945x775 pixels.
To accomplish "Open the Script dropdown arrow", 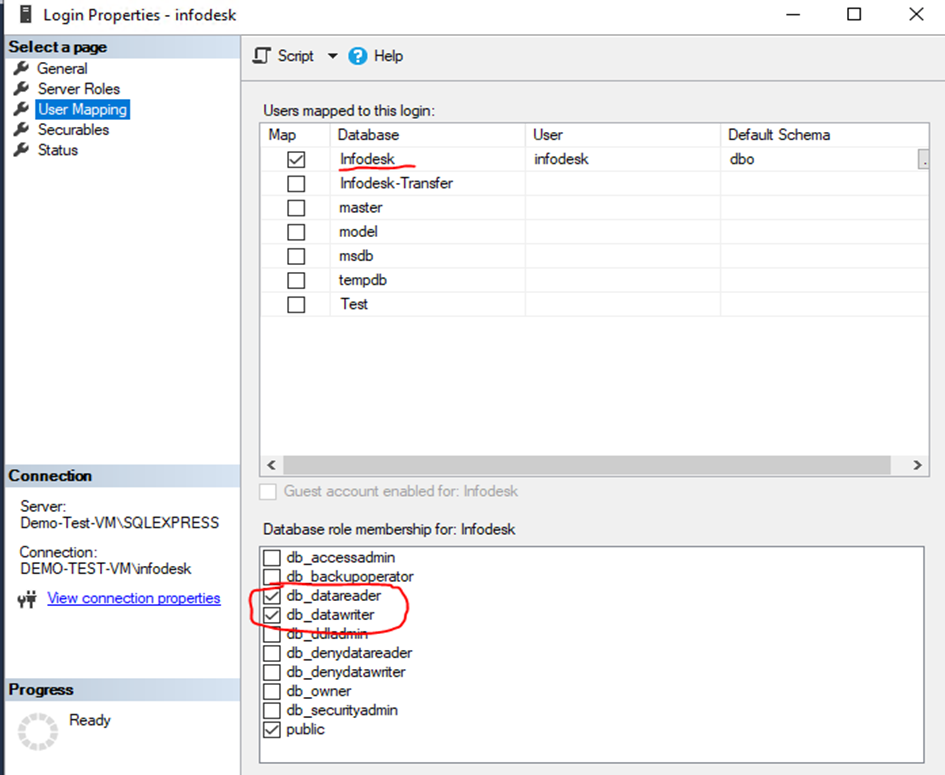I will click(x=333, y=56).
